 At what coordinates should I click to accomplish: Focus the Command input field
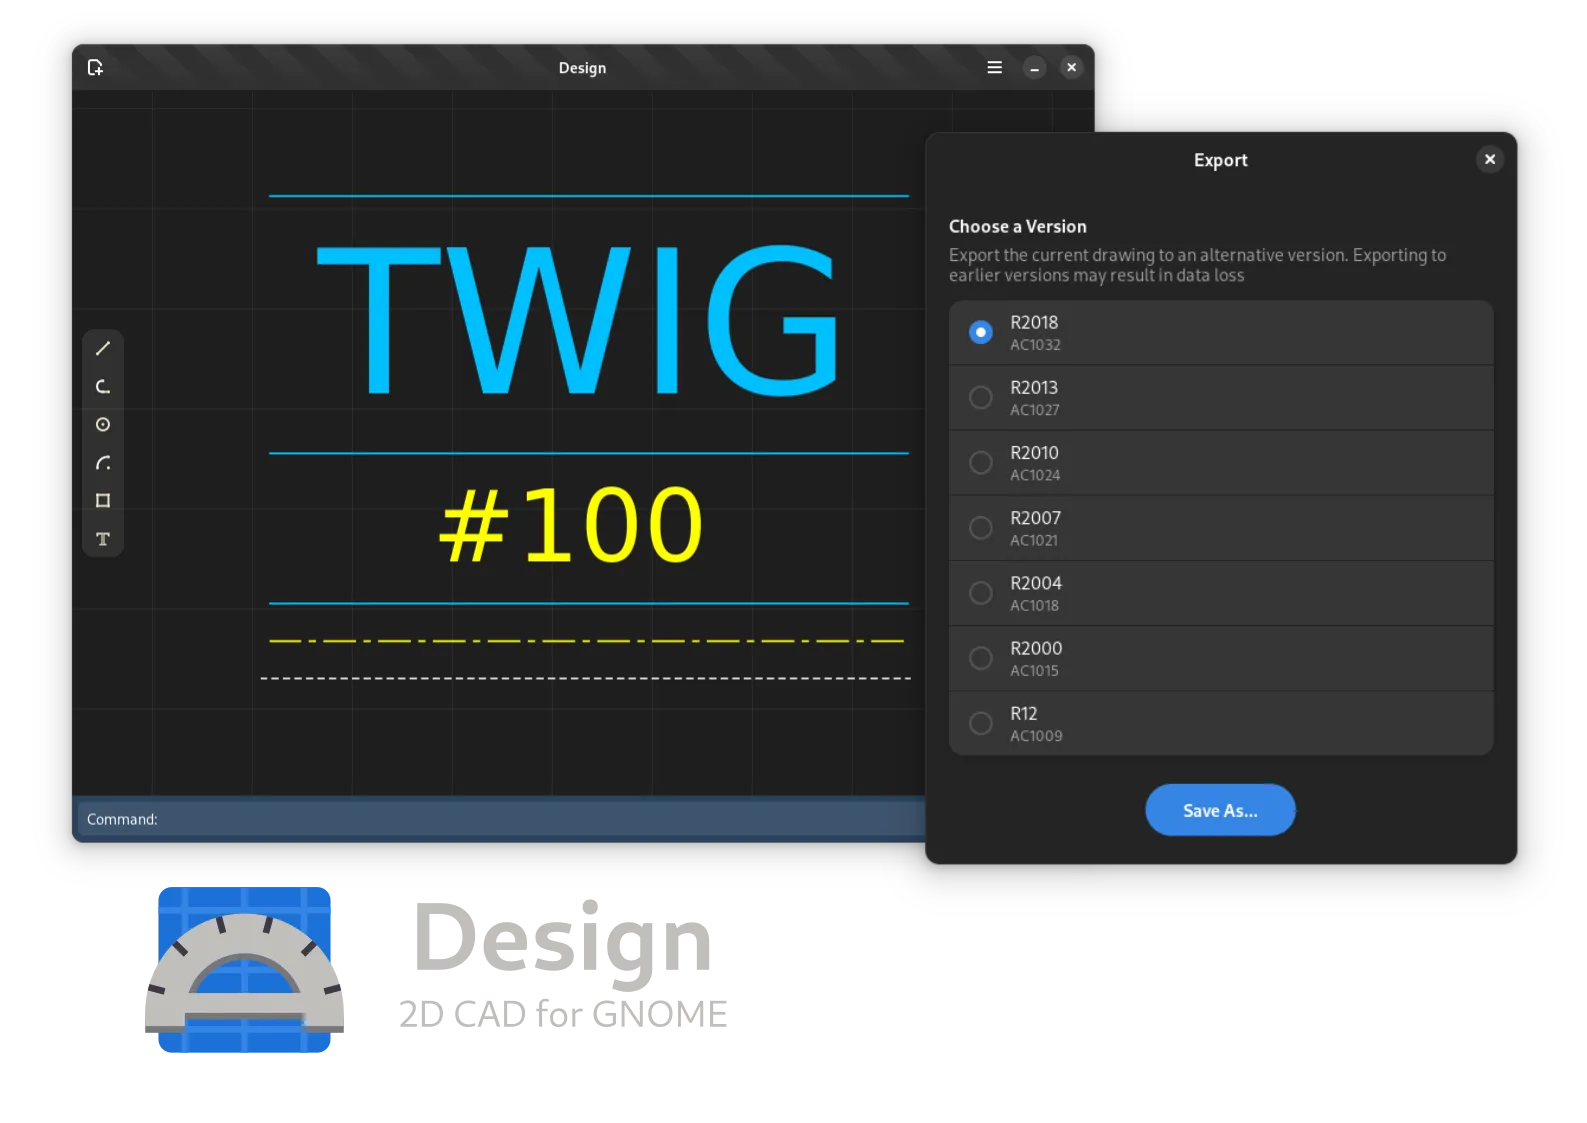(x=500, y=819)
